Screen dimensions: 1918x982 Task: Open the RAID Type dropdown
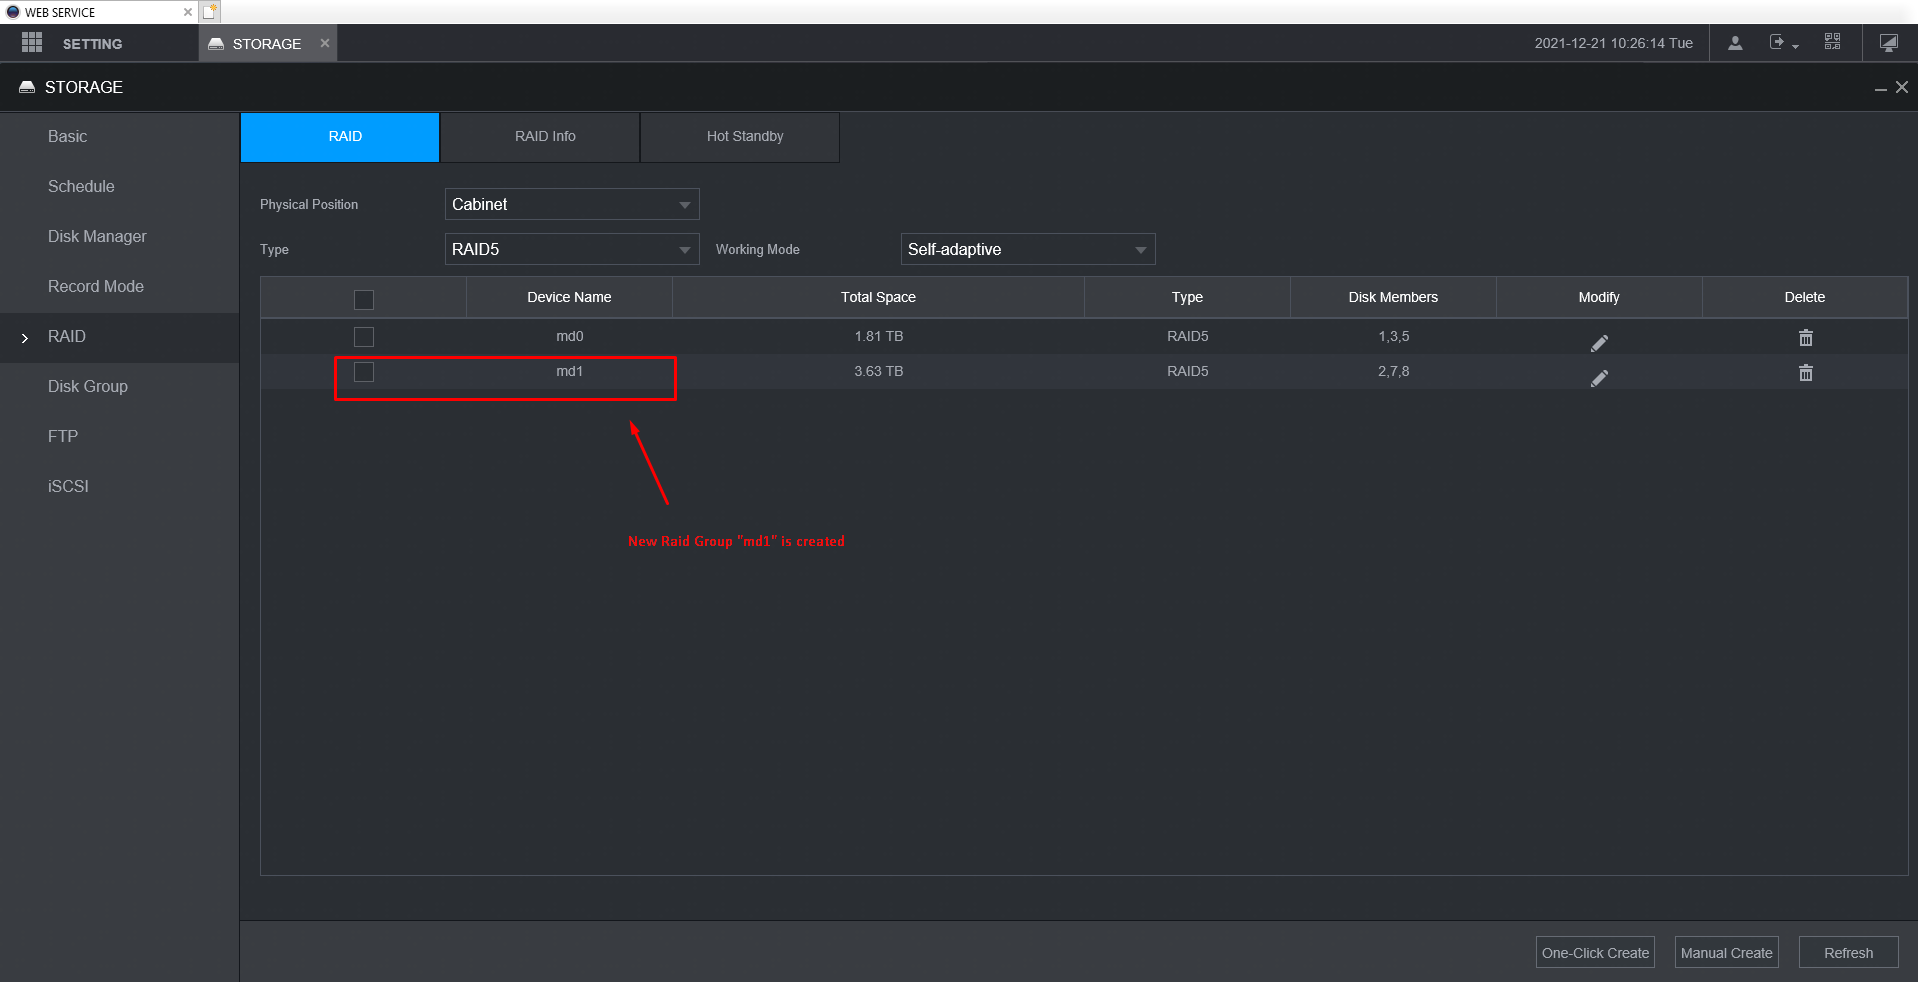pos(572,249)
